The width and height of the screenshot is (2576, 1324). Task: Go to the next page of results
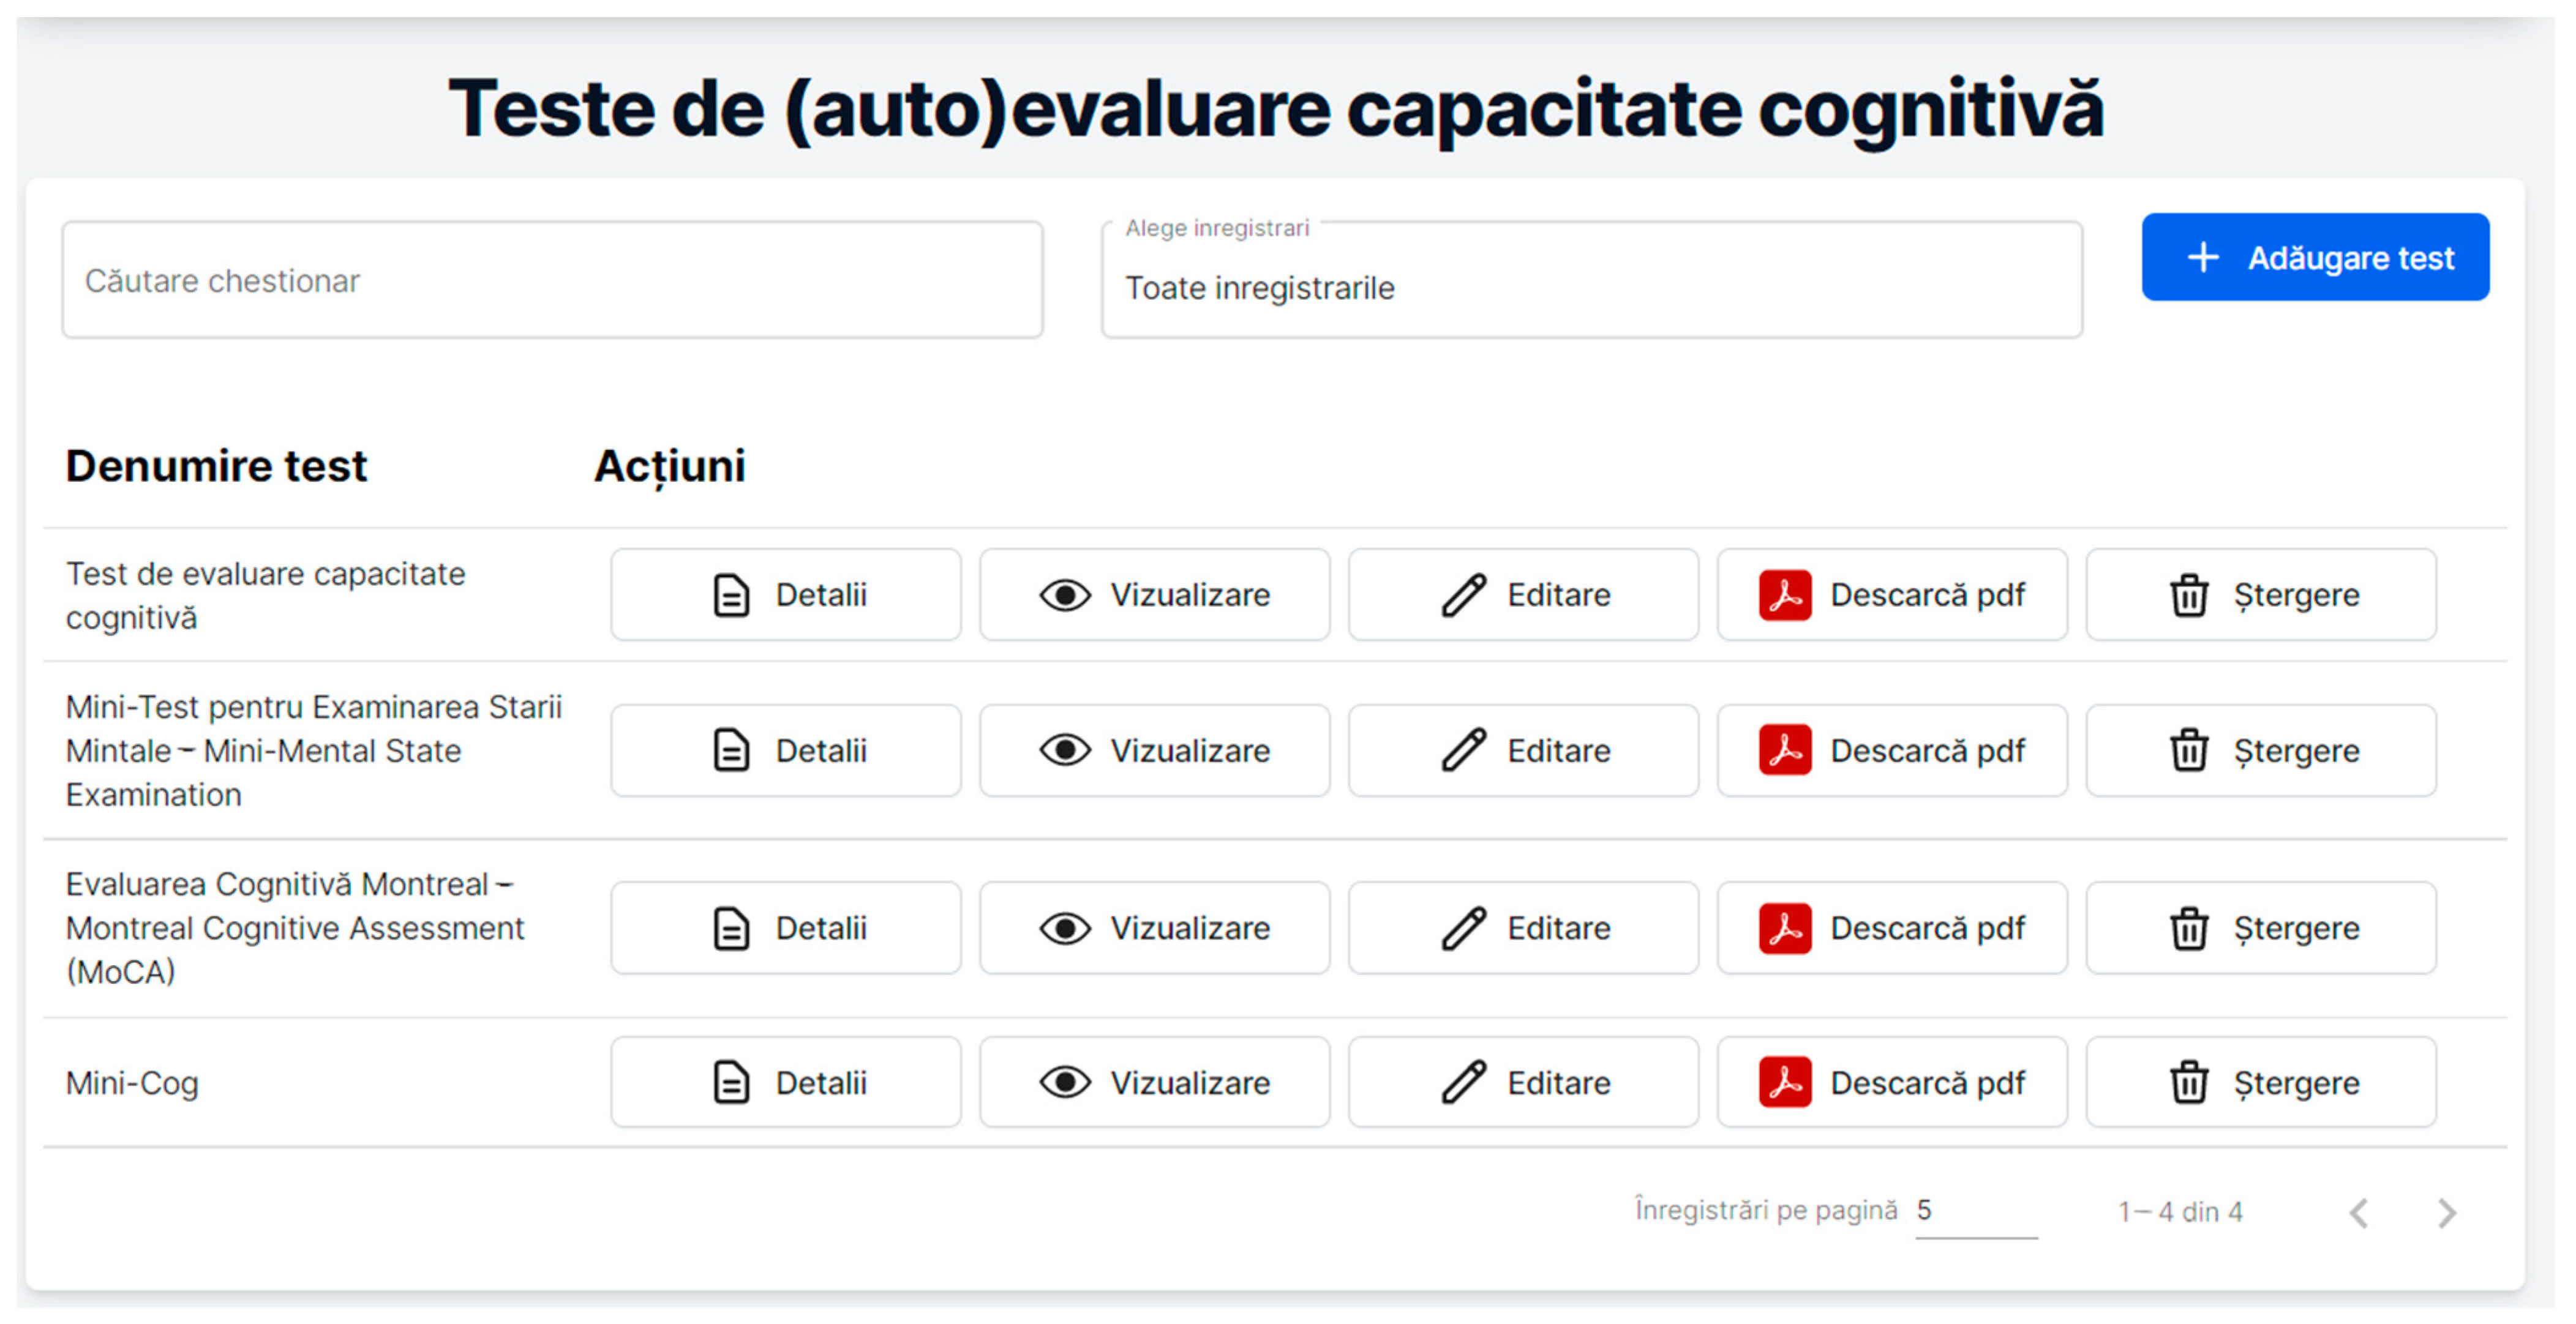click(2446, 1213)
